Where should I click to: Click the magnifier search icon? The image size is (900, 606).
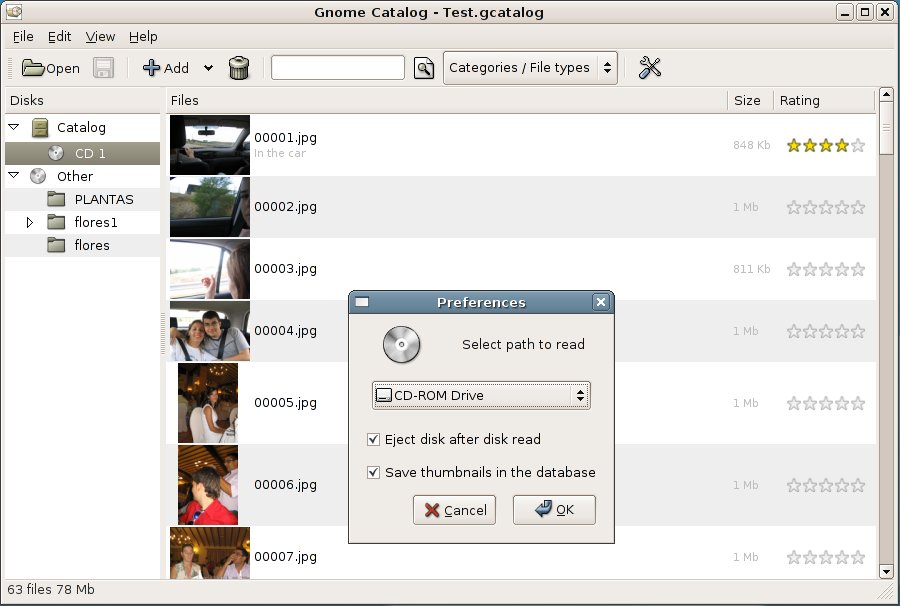(424, 68)
